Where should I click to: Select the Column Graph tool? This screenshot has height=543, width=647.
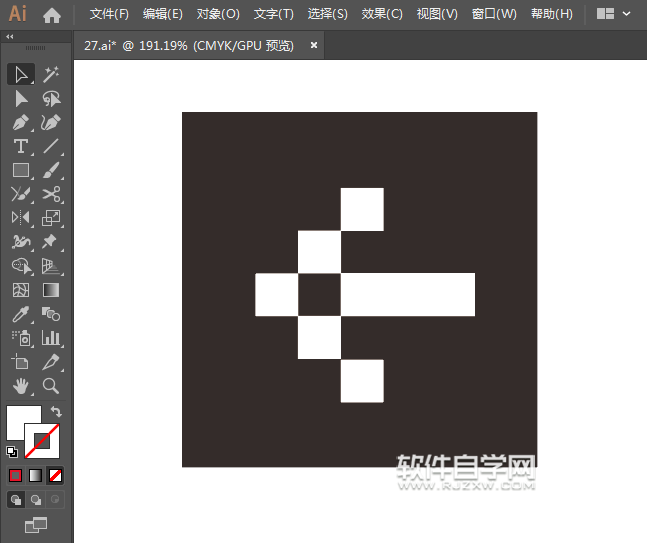[51, 338]
